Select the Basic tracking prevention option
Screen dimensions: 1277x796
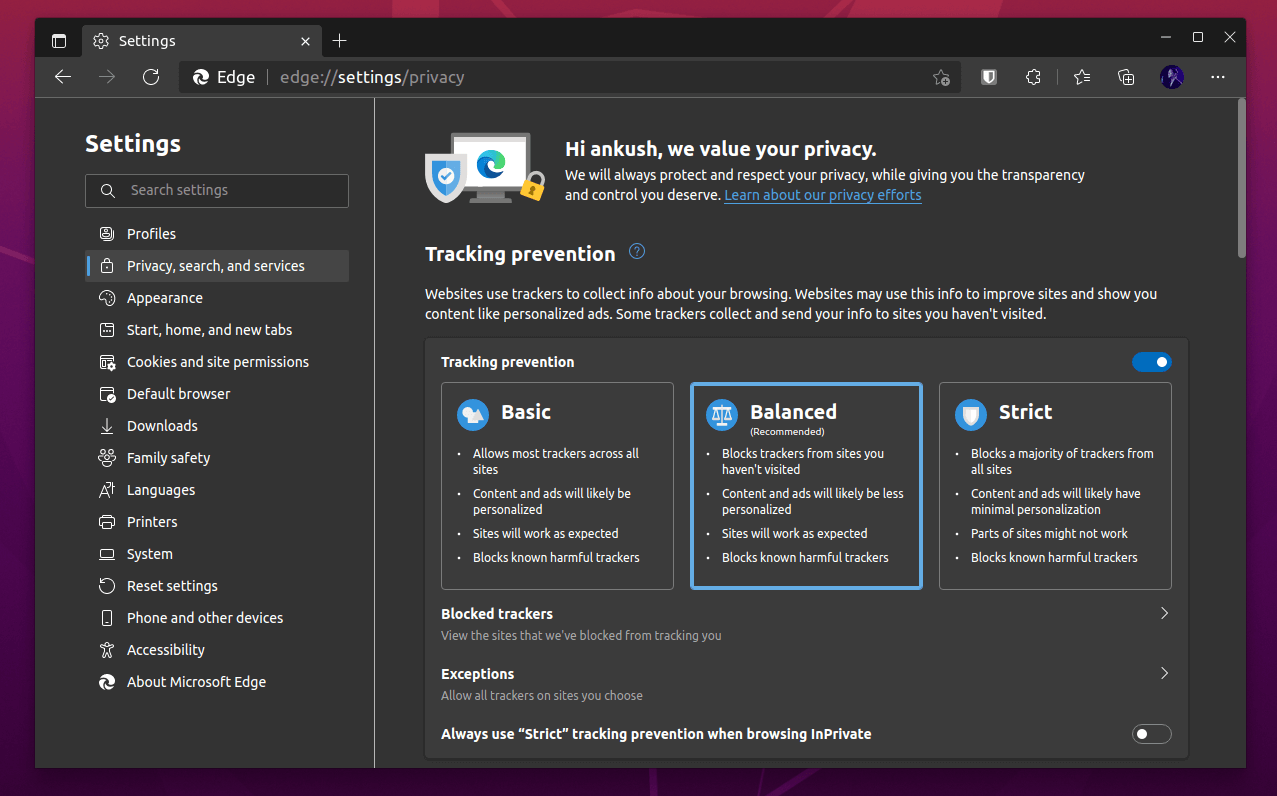557,485
